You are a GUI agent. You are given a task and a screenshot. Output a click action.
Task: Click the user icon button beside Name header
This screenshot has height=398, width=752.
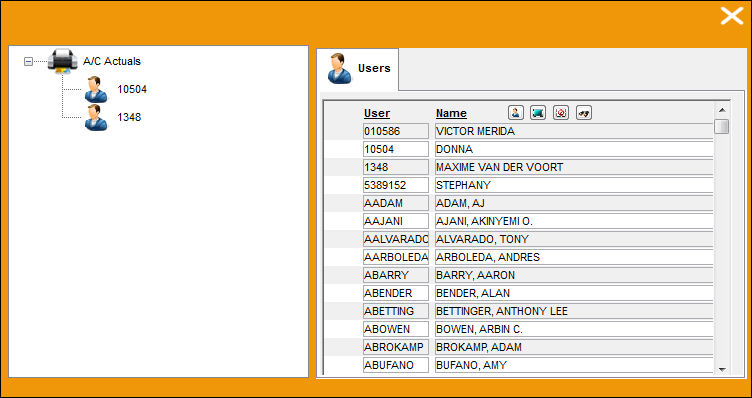click(516, 113)
